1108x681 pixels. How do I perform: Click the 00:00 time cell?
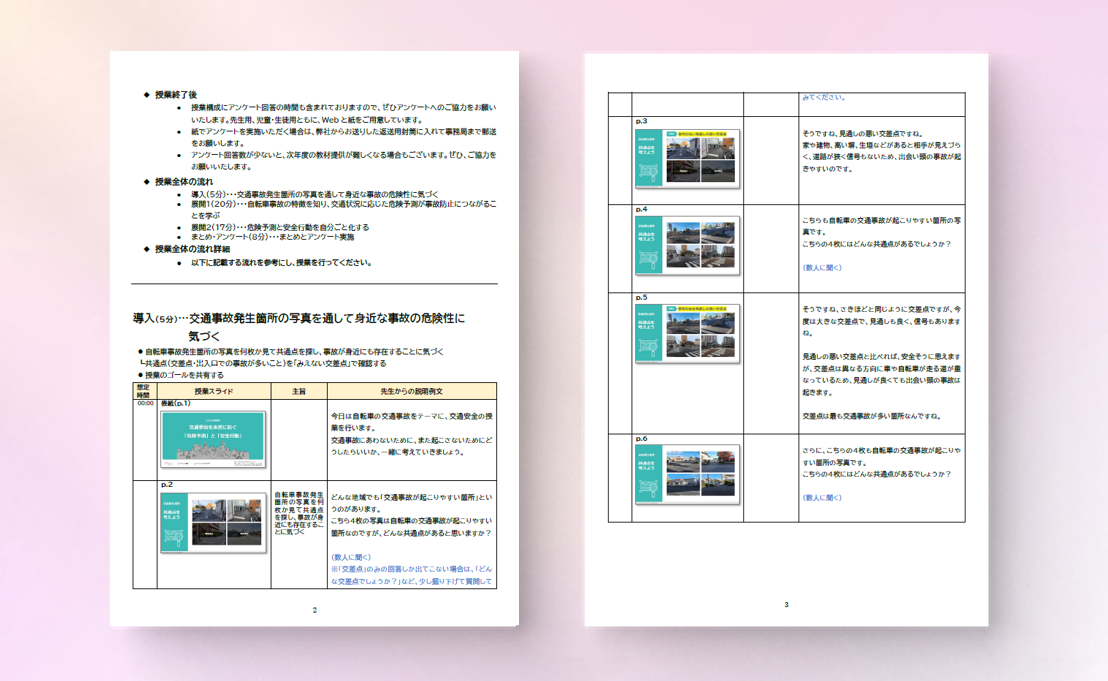(146, 404)
